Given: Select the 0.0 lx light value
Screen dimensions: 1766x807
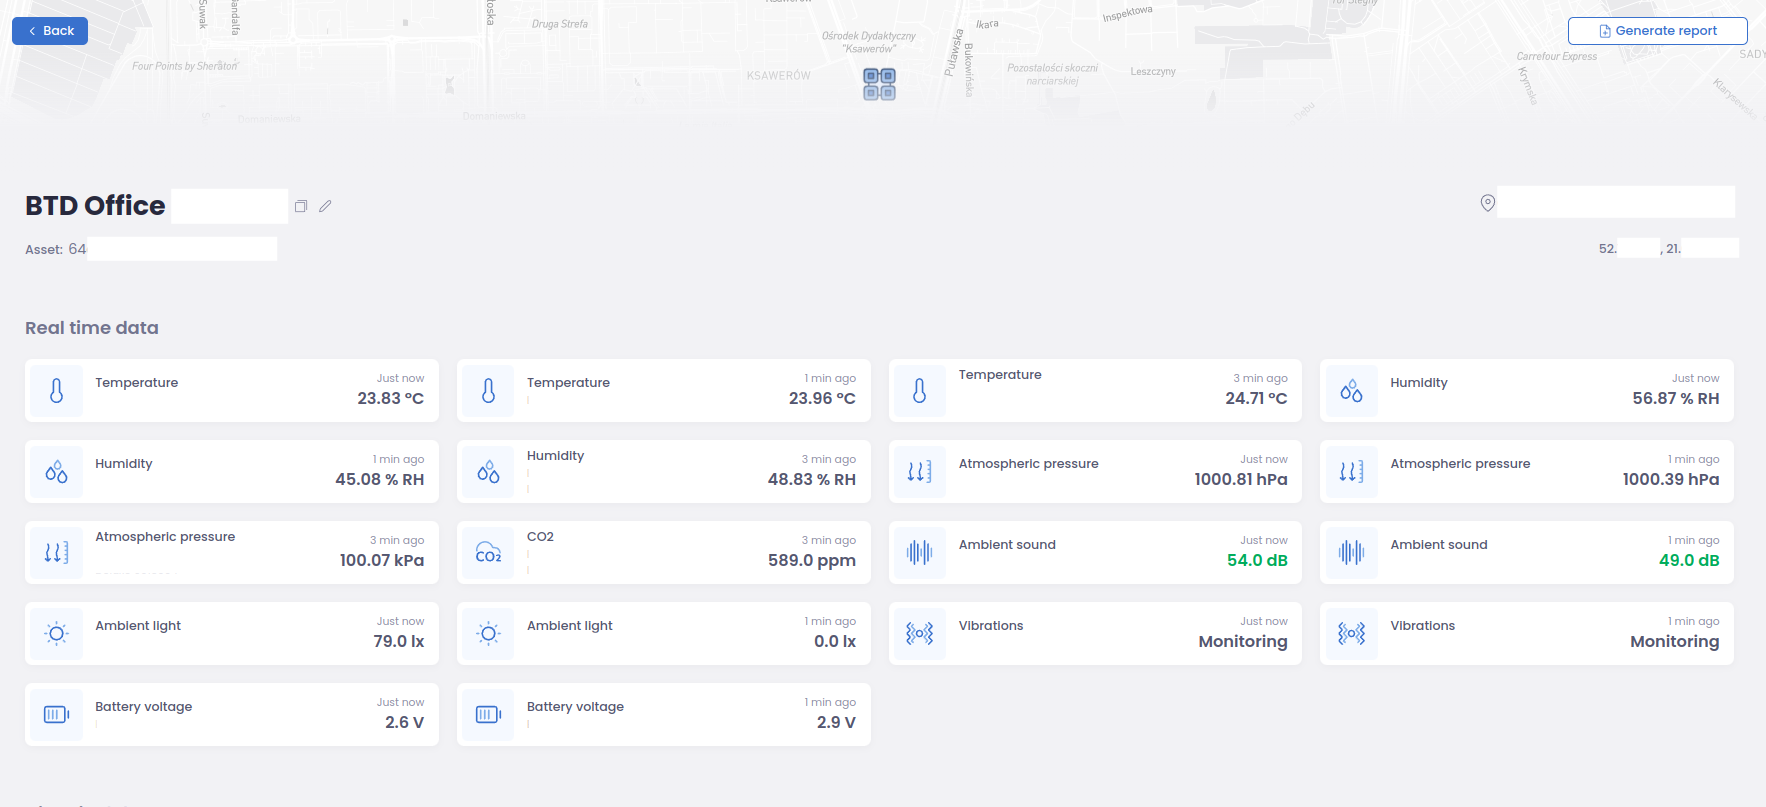Looking at the screenshot, I should (x=835, y=641).
